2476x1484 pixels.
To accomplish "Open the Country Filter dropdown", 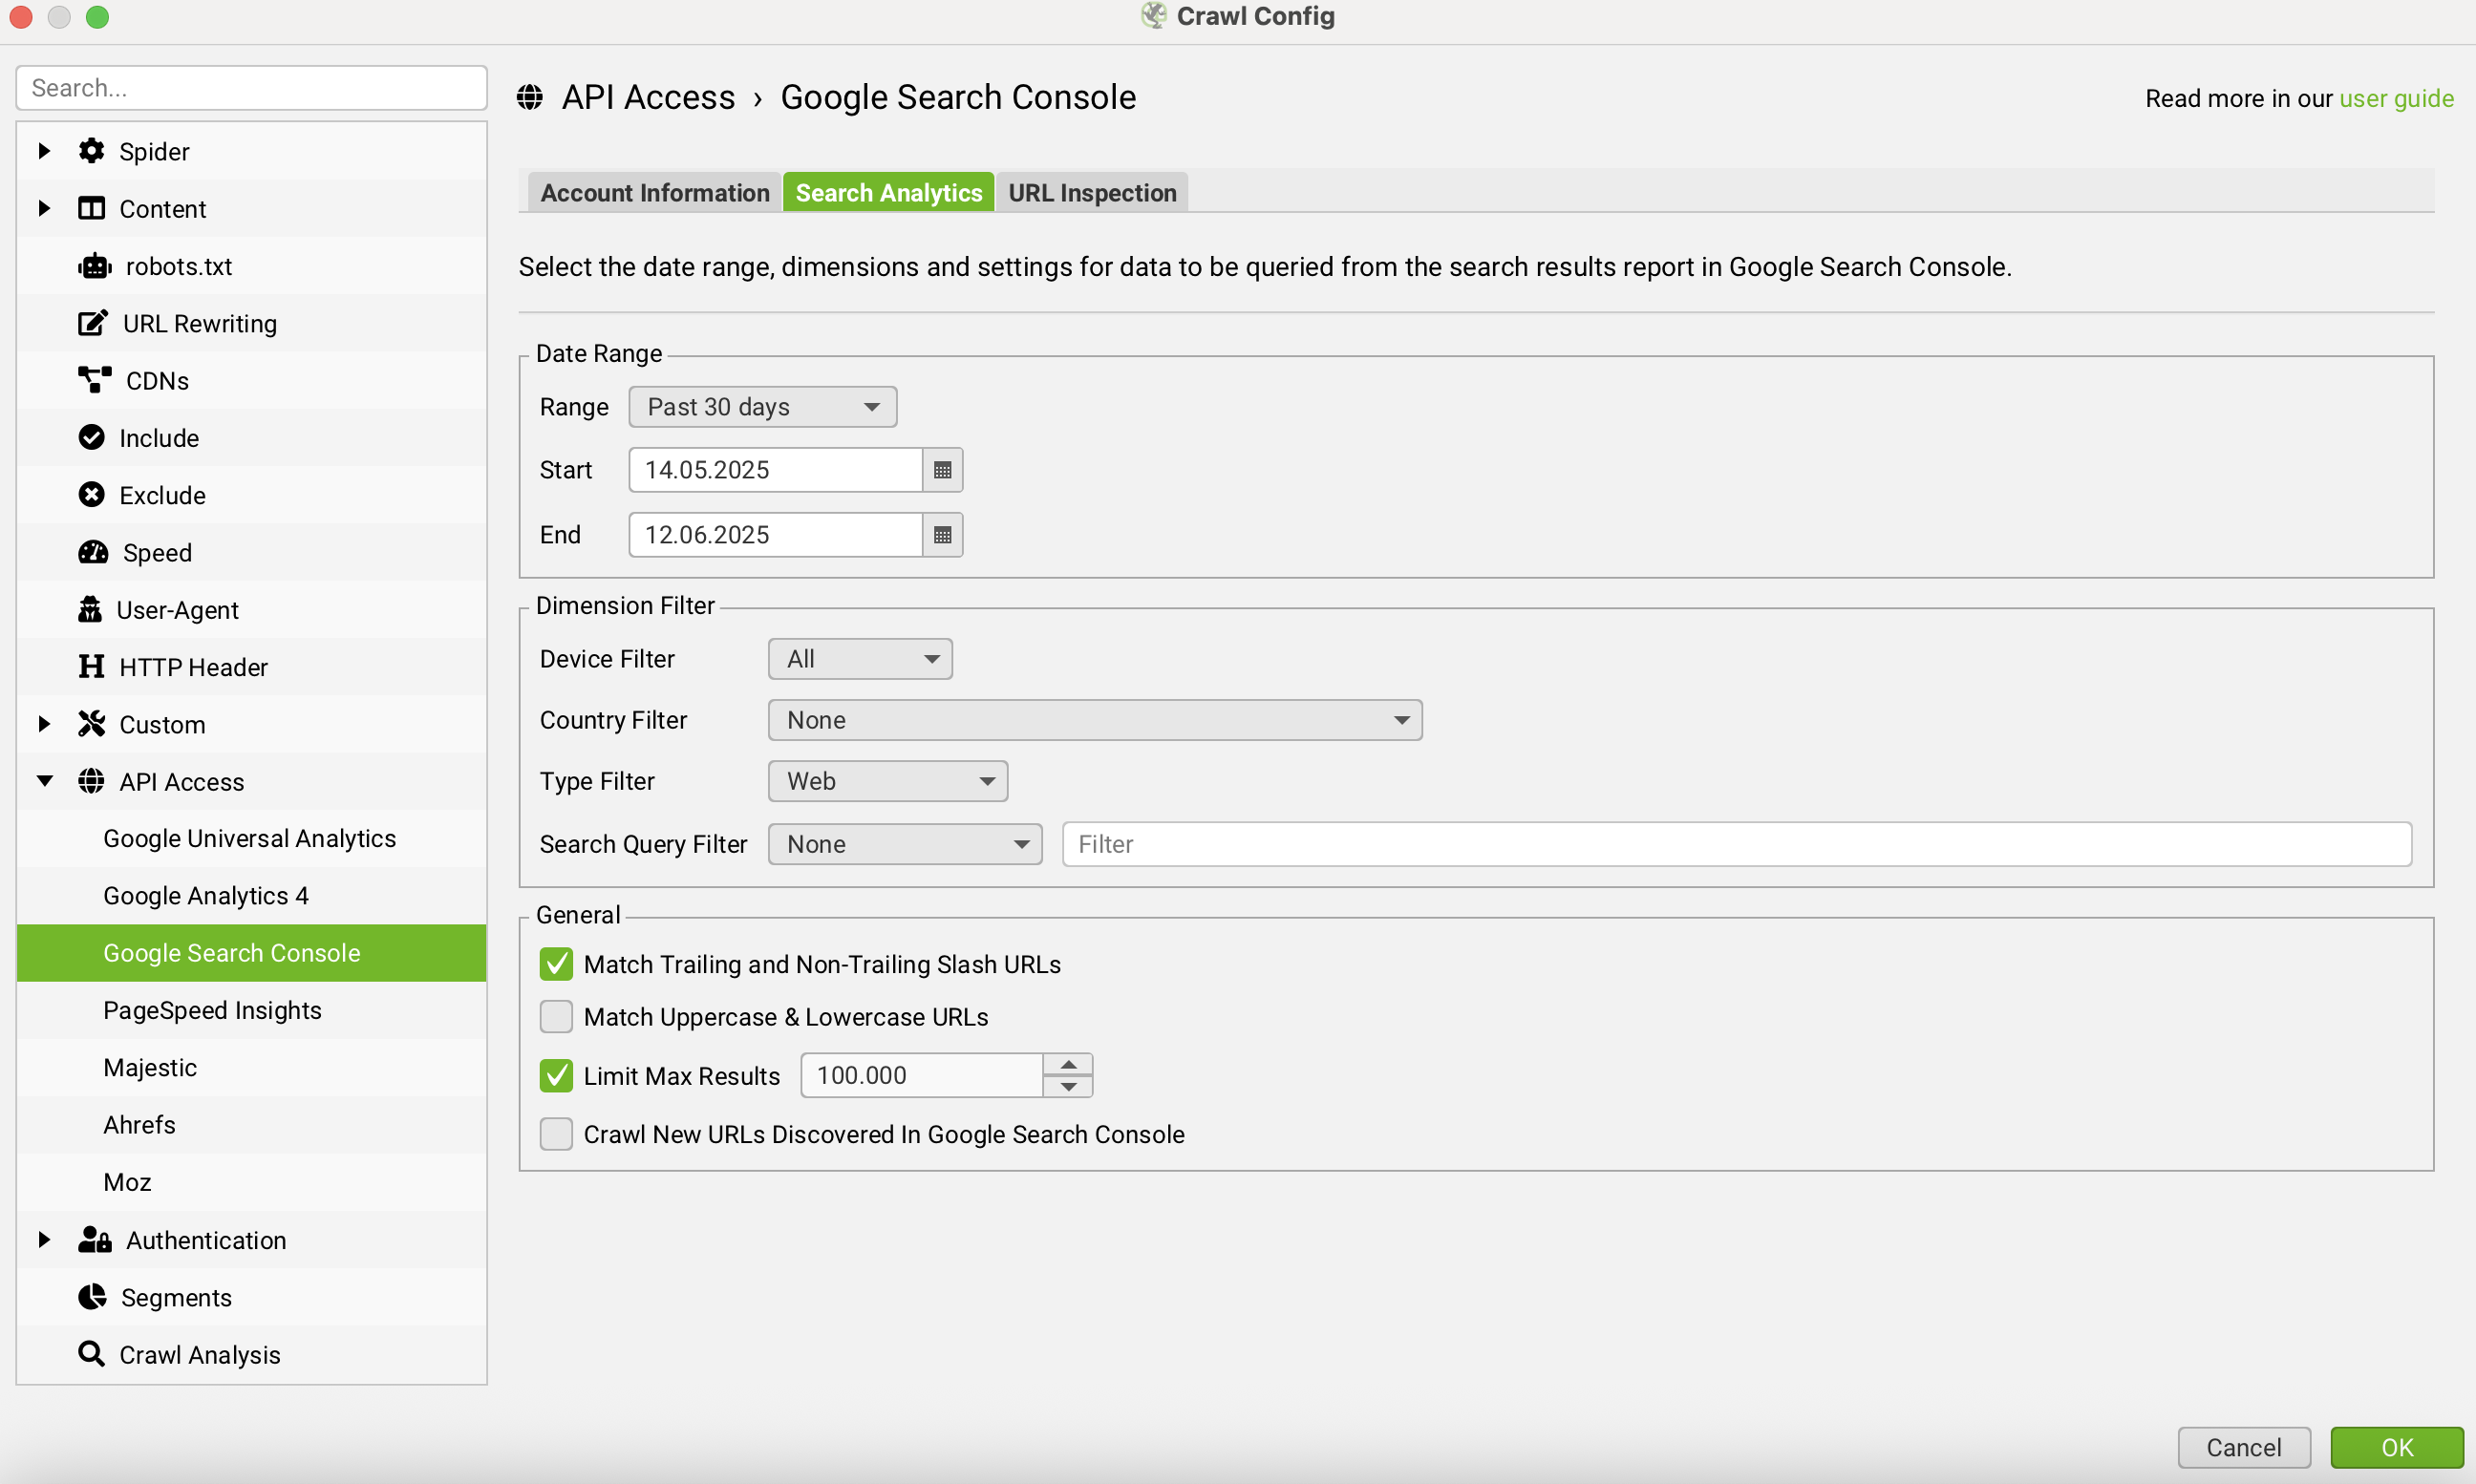I will [x=1094, y=720].
